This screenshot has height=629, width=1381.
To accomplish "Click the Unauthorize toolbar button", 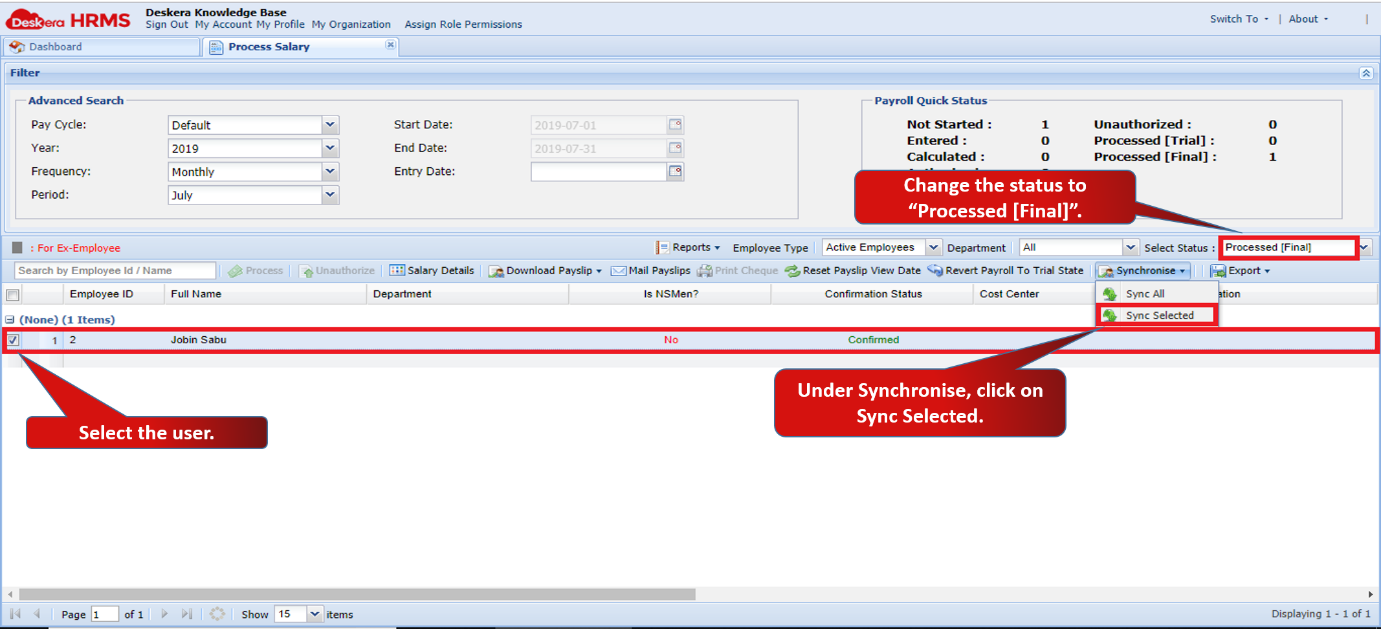I will click(337, 271).
